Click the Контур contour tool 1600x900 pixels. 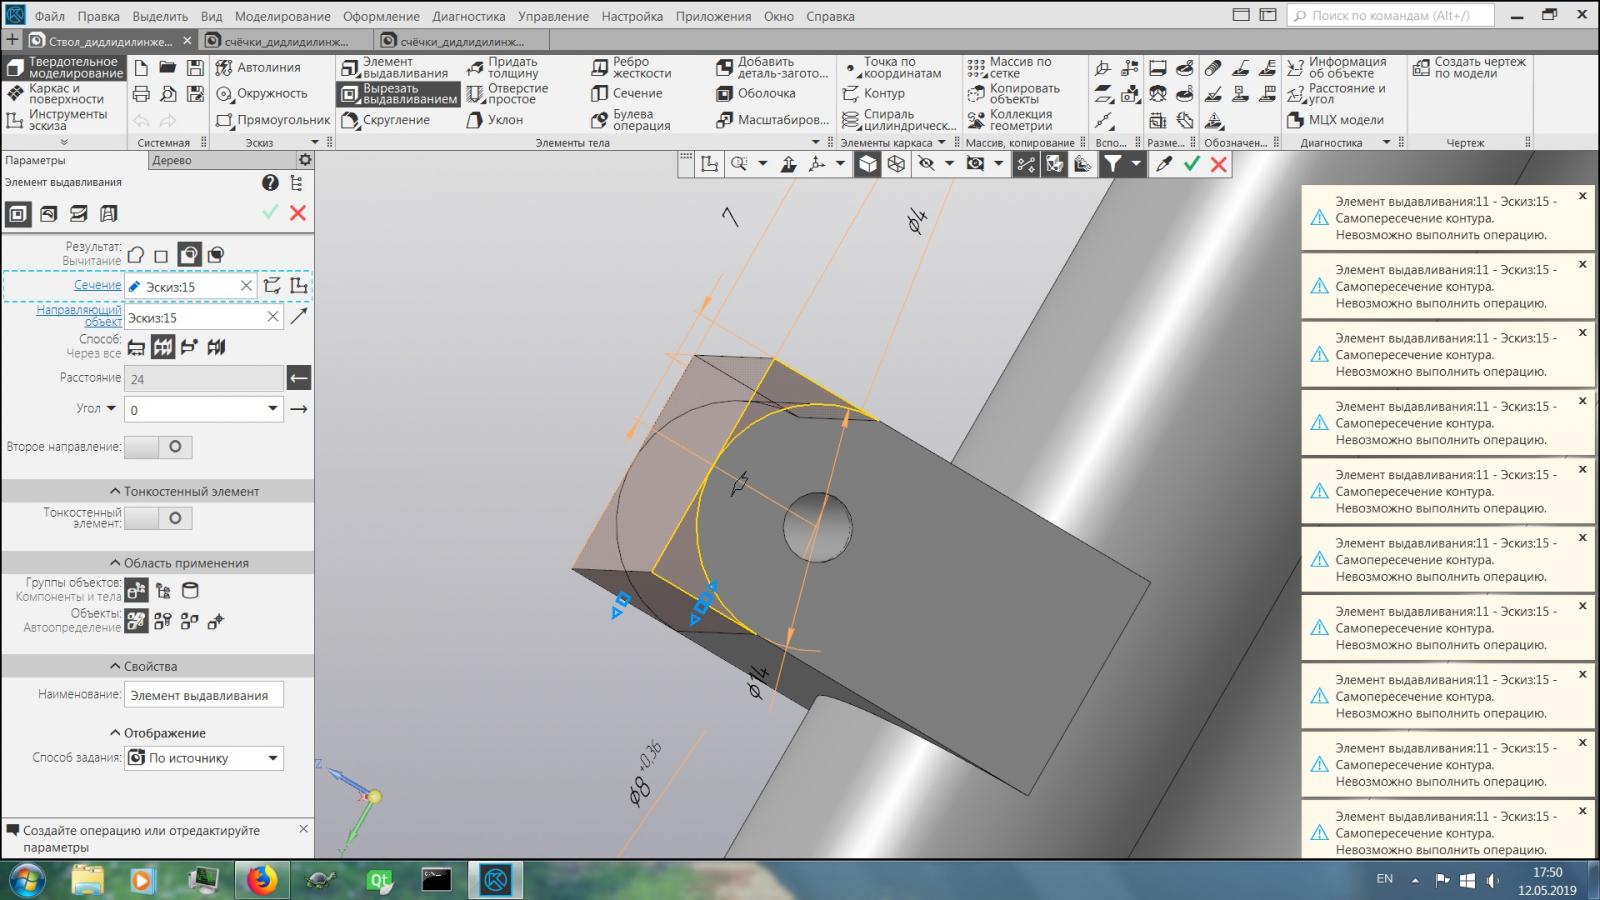pyautogui.click(x=874, y=93)
